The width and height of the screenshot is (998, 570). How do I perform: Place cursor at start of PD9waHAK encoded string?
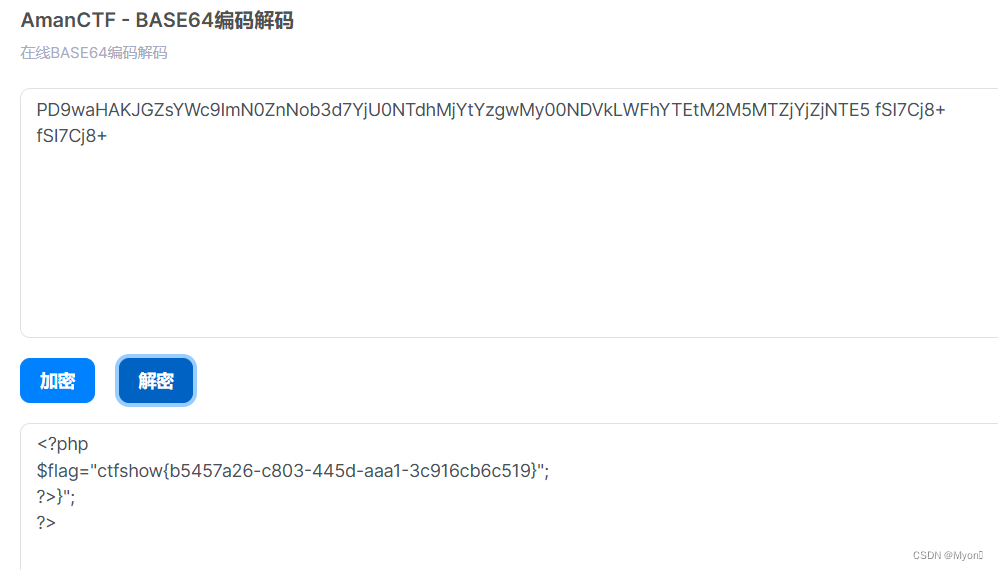click(x=38, y=110)
